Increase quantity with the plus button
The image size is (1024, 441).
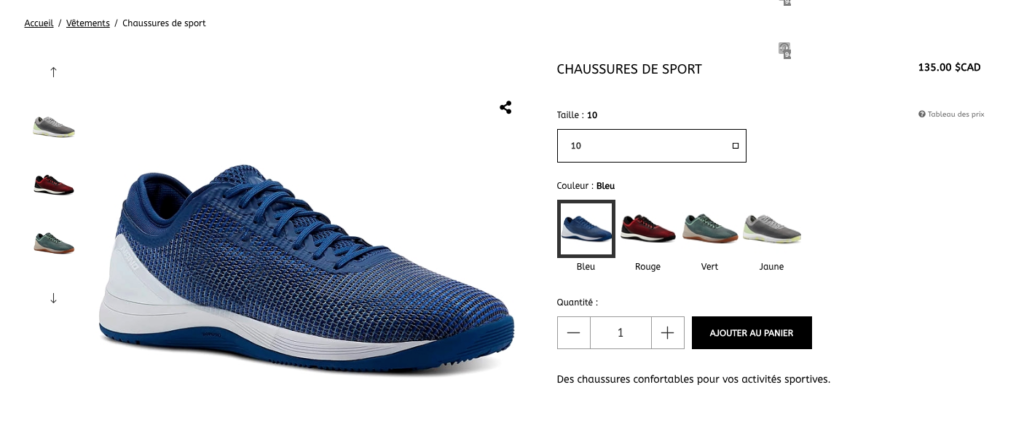[x=667, y=333]
